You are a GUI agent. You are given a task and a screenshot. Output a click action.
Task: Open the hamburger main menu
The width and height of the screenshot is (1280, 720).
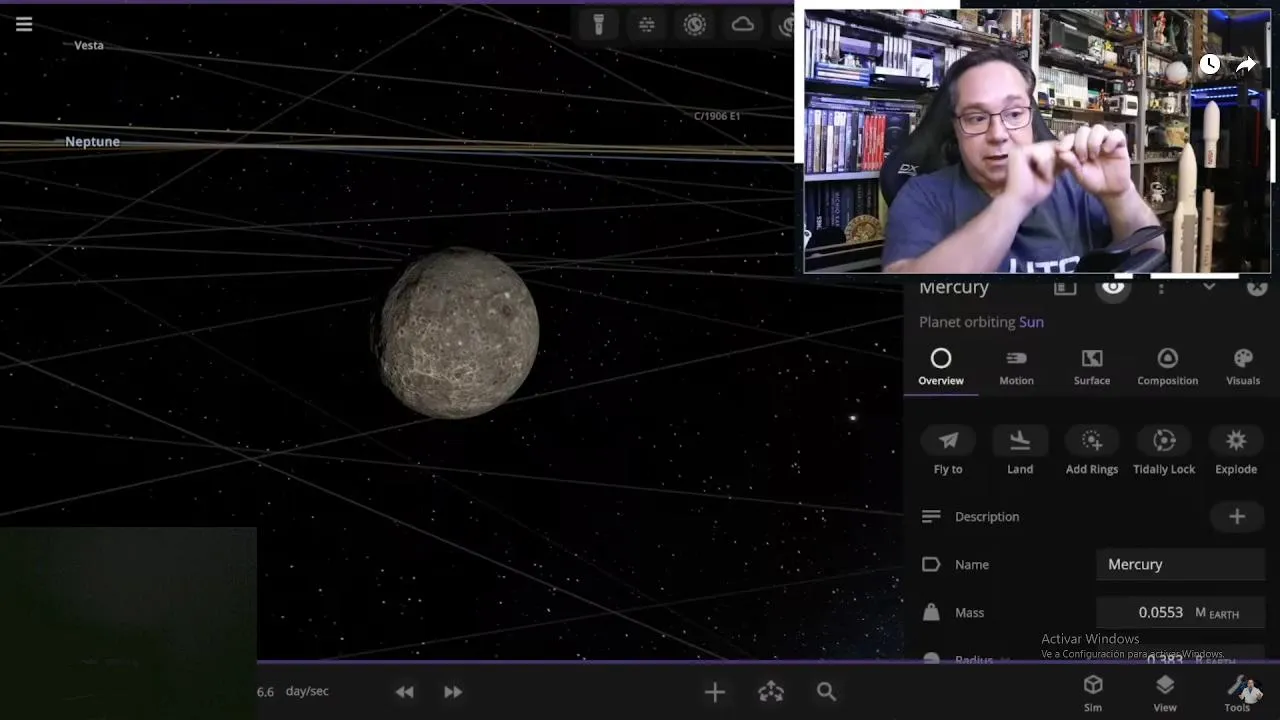[24, 24]
